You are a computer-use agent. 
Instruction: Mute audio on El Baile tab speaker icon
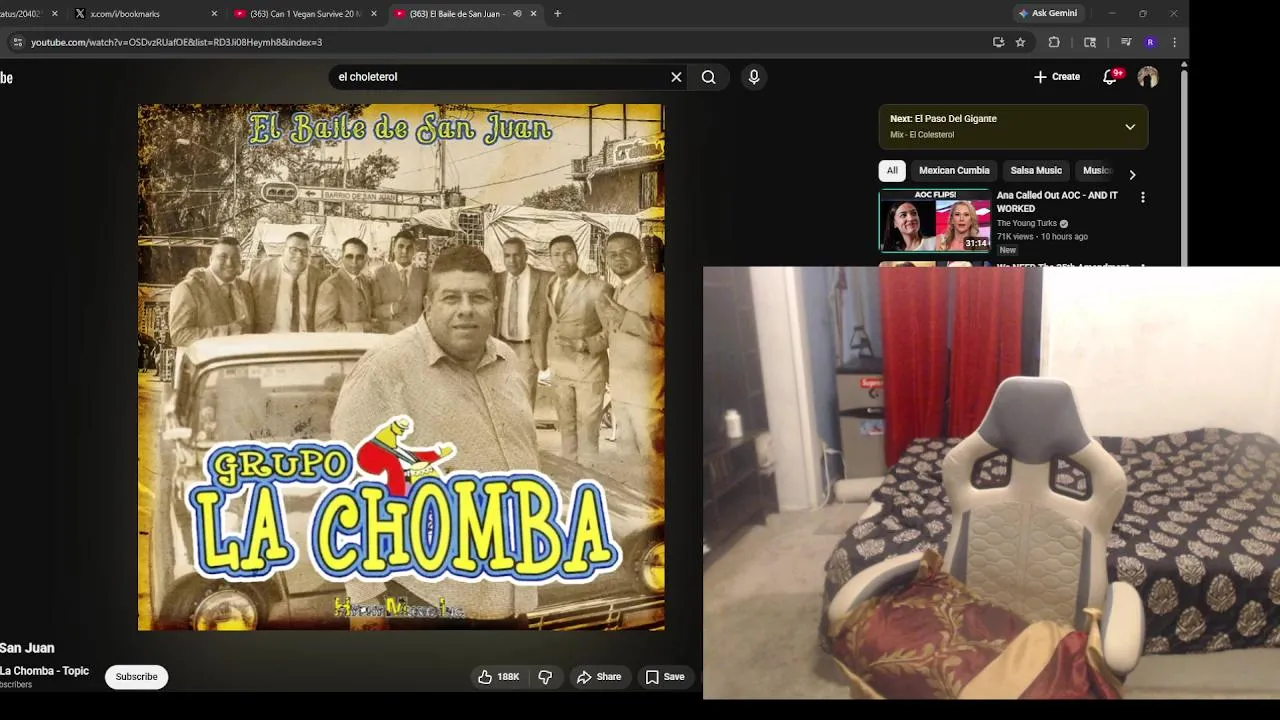pyautogui.click(x=517, y=14)
